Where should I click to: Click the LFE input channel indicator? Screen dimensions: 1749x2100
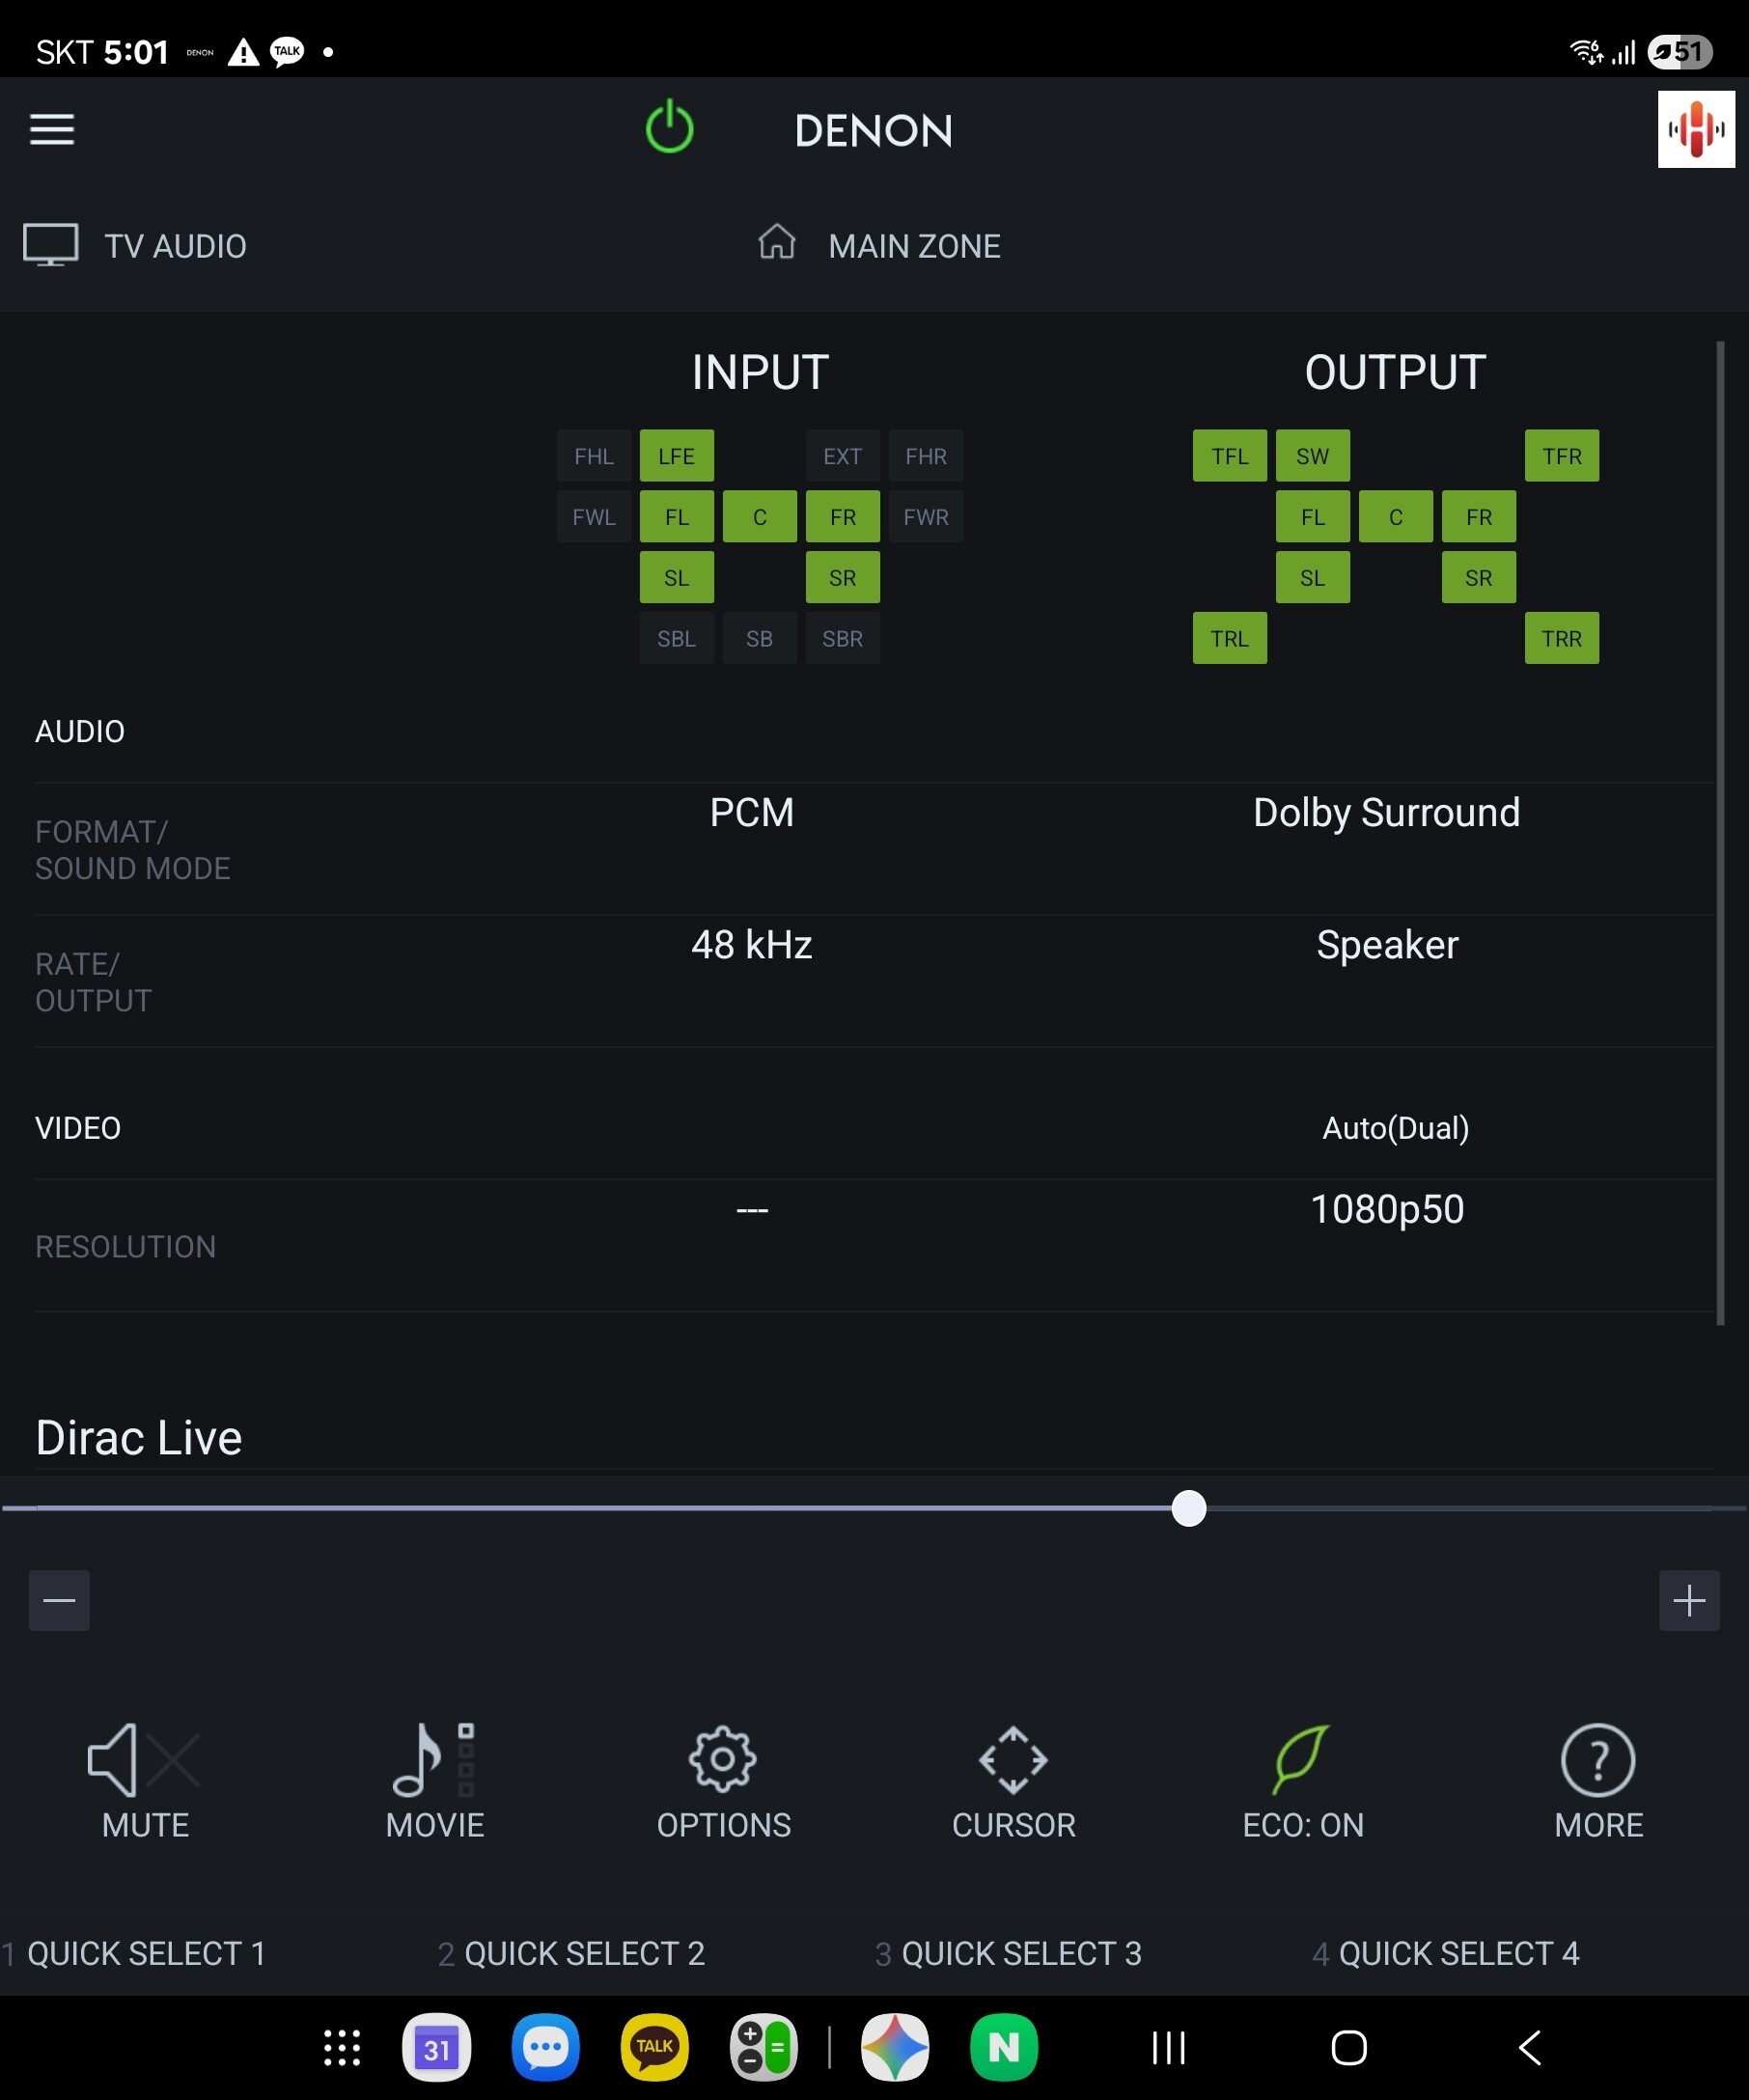(x=677, y=456)
